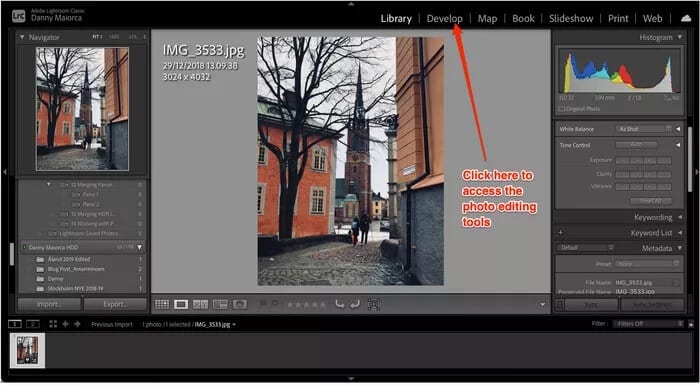Image resolution: width=700 pixels, height=385 pixels.
Task: Click the Åland 2019 Edited folder icon
Action: click(x=40, y=259)
